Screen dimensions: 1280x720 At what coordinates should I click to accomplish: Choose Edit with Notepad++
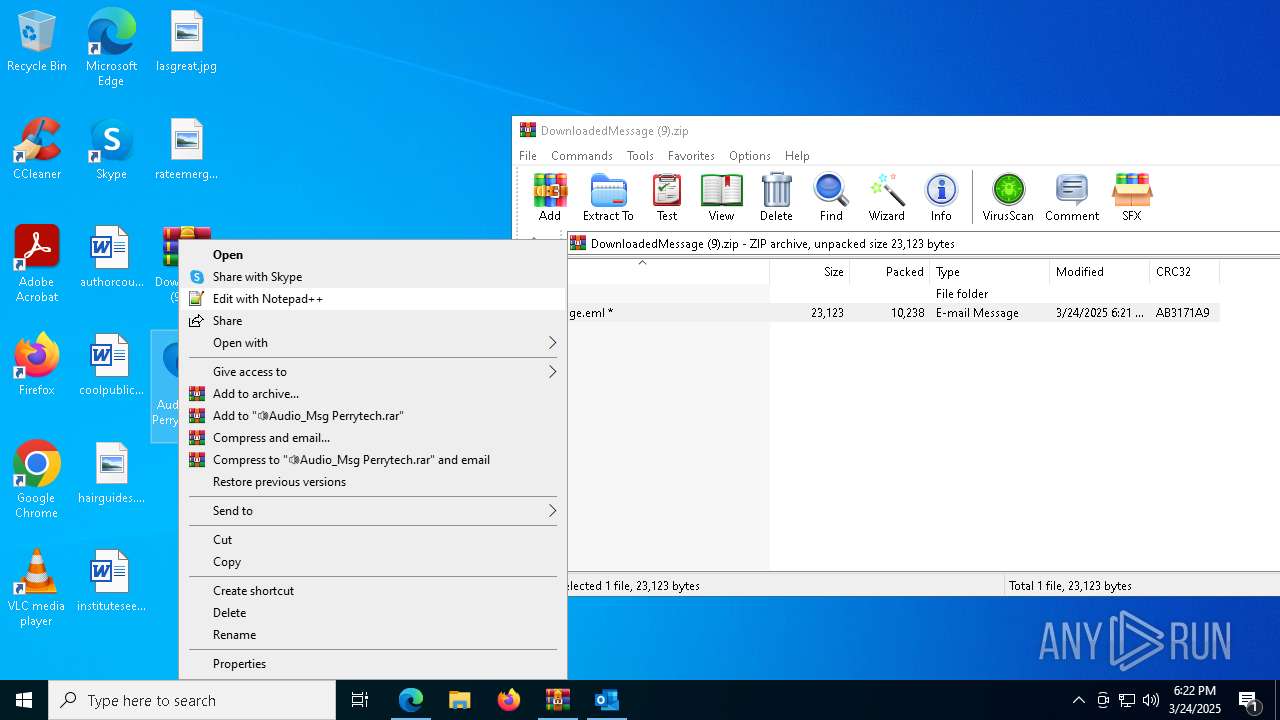(373, 299)
